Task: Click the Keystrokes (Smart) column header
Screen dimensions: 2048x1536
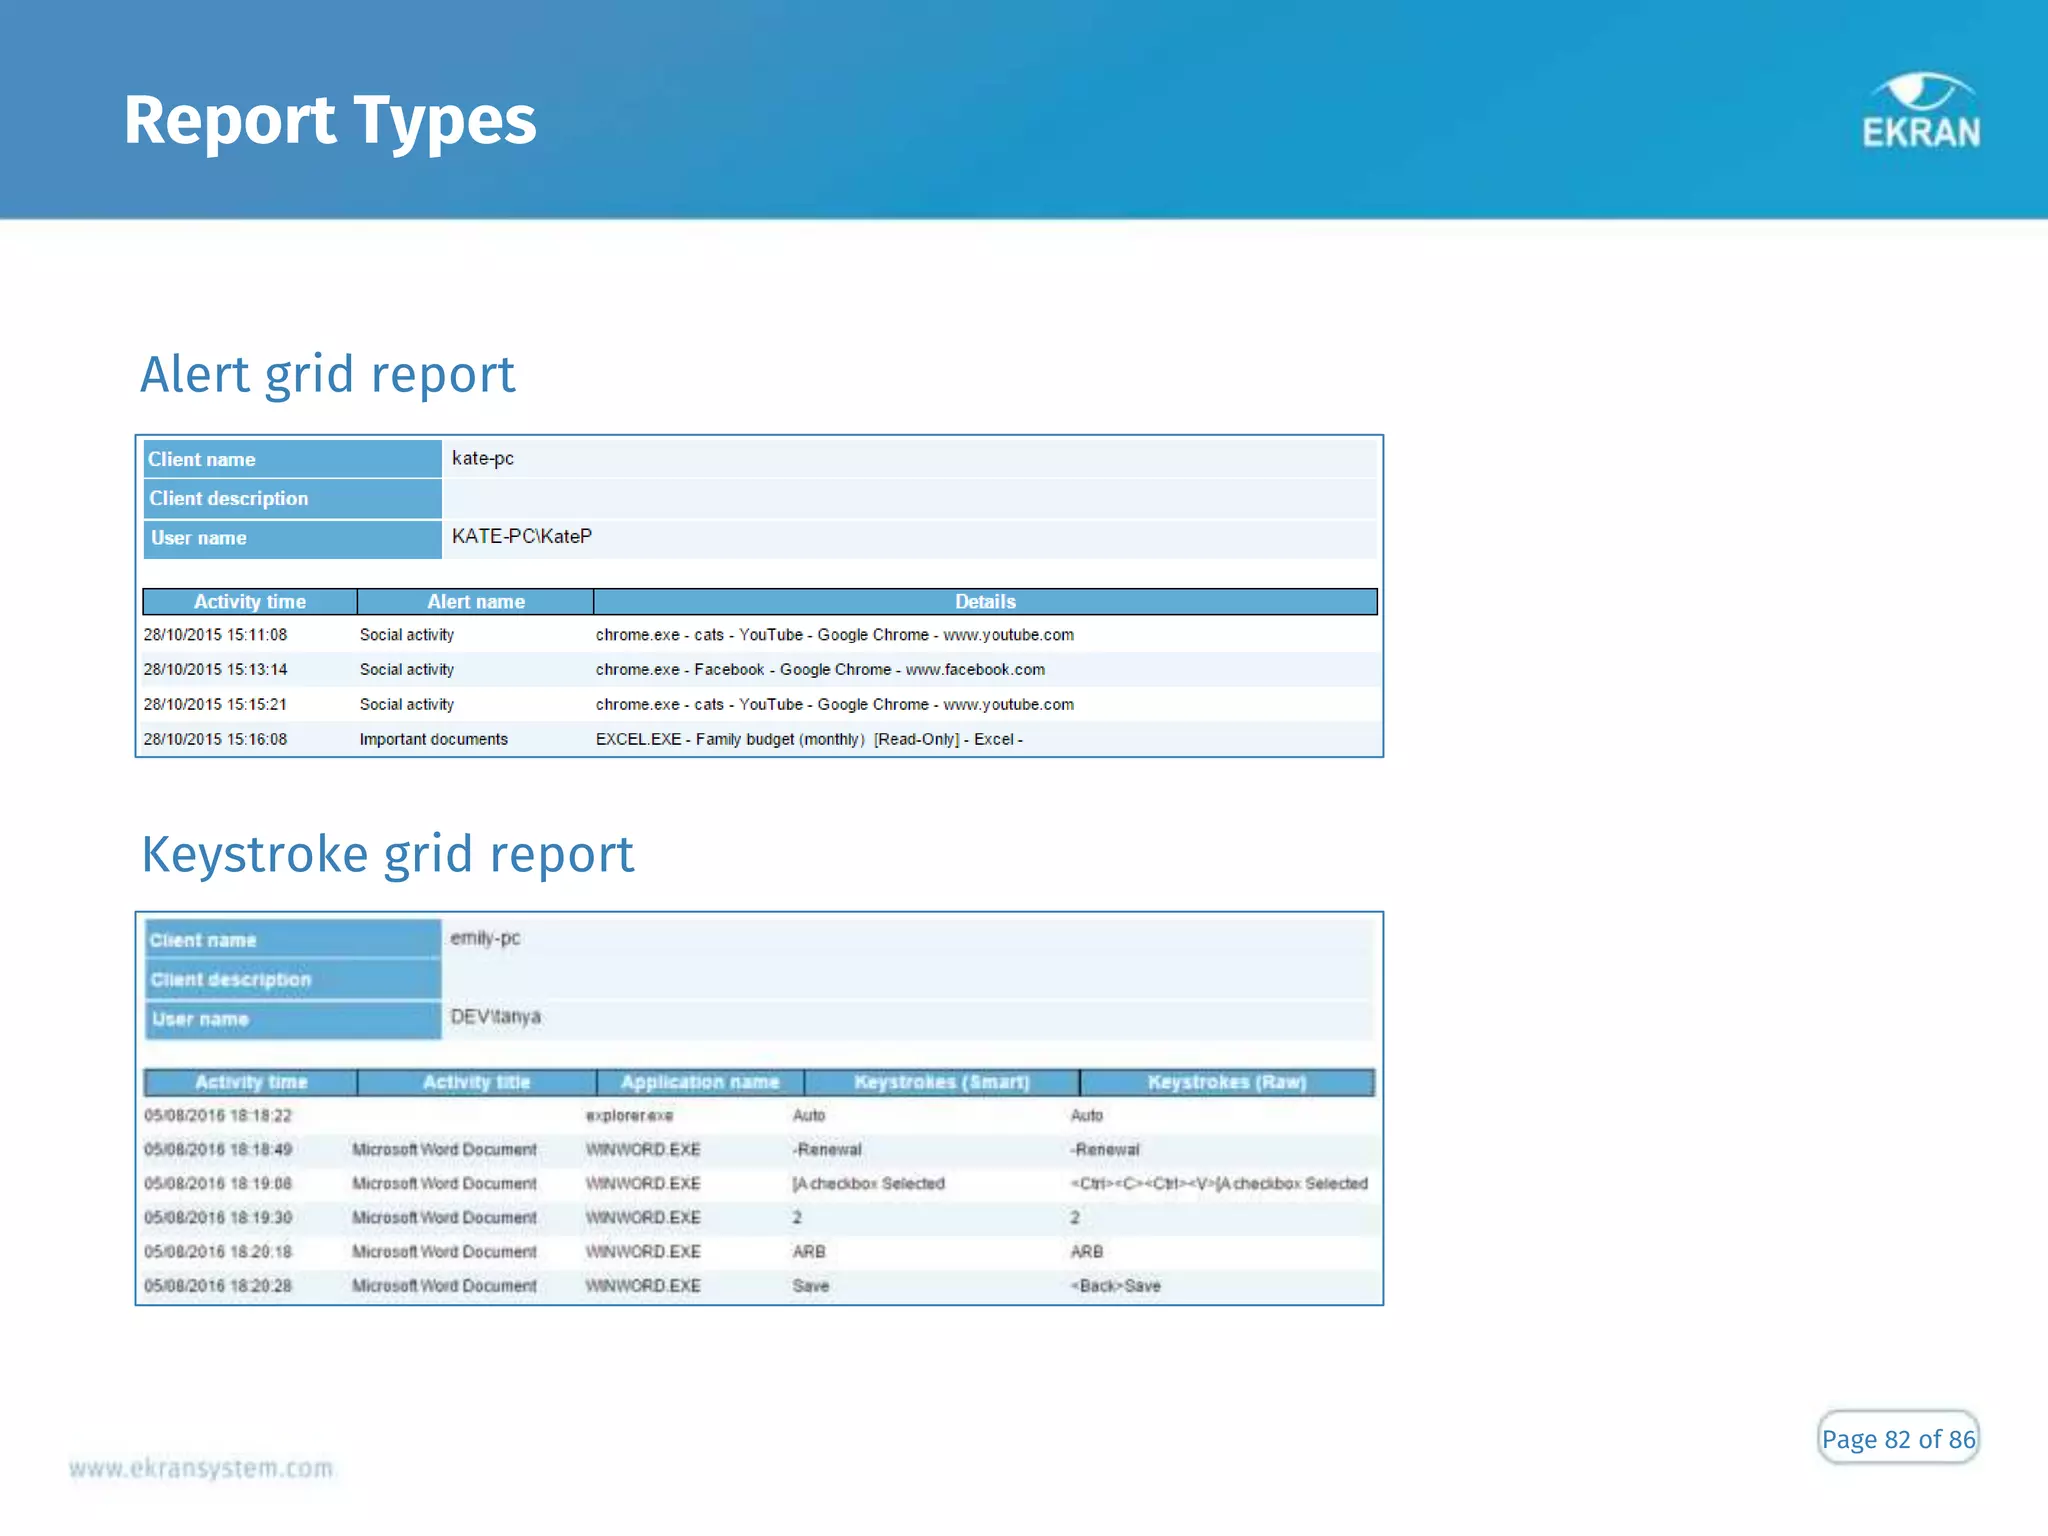Action: [x=941, y=1082]
